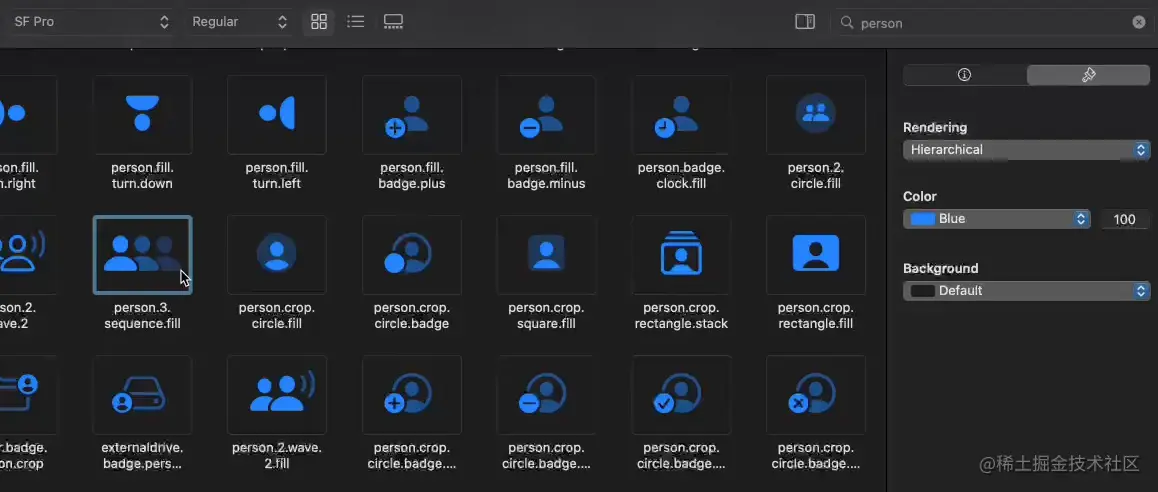Open the SF Pro font dropdown
The height and width of the screenshot is (492, 1158).
[x=92, y=22]
